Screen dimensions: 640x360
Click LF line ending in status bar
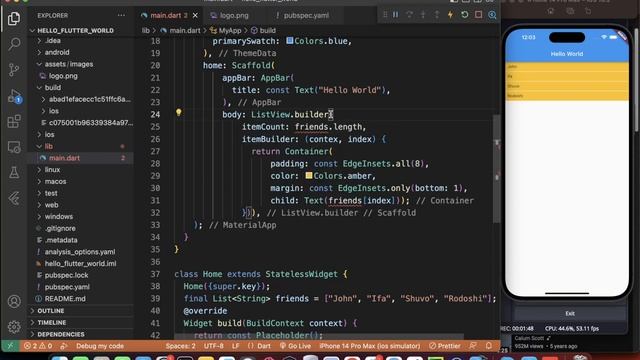point(236,346)
